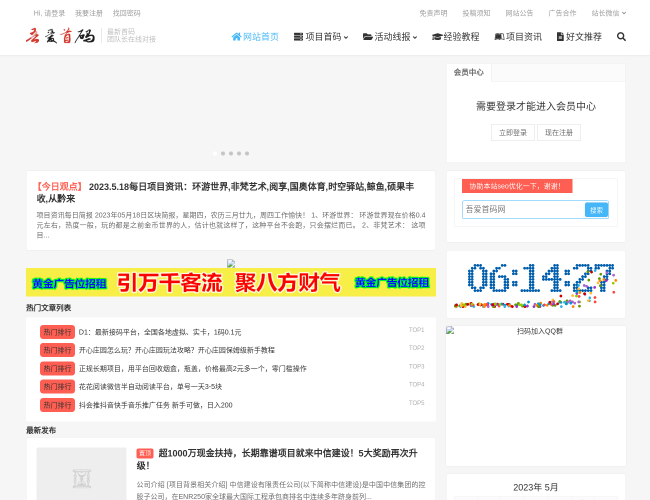Select the third carousel dot indicator
Viewport: 650px width, 500px height.
pyautogui.click(x=231, y=153)
